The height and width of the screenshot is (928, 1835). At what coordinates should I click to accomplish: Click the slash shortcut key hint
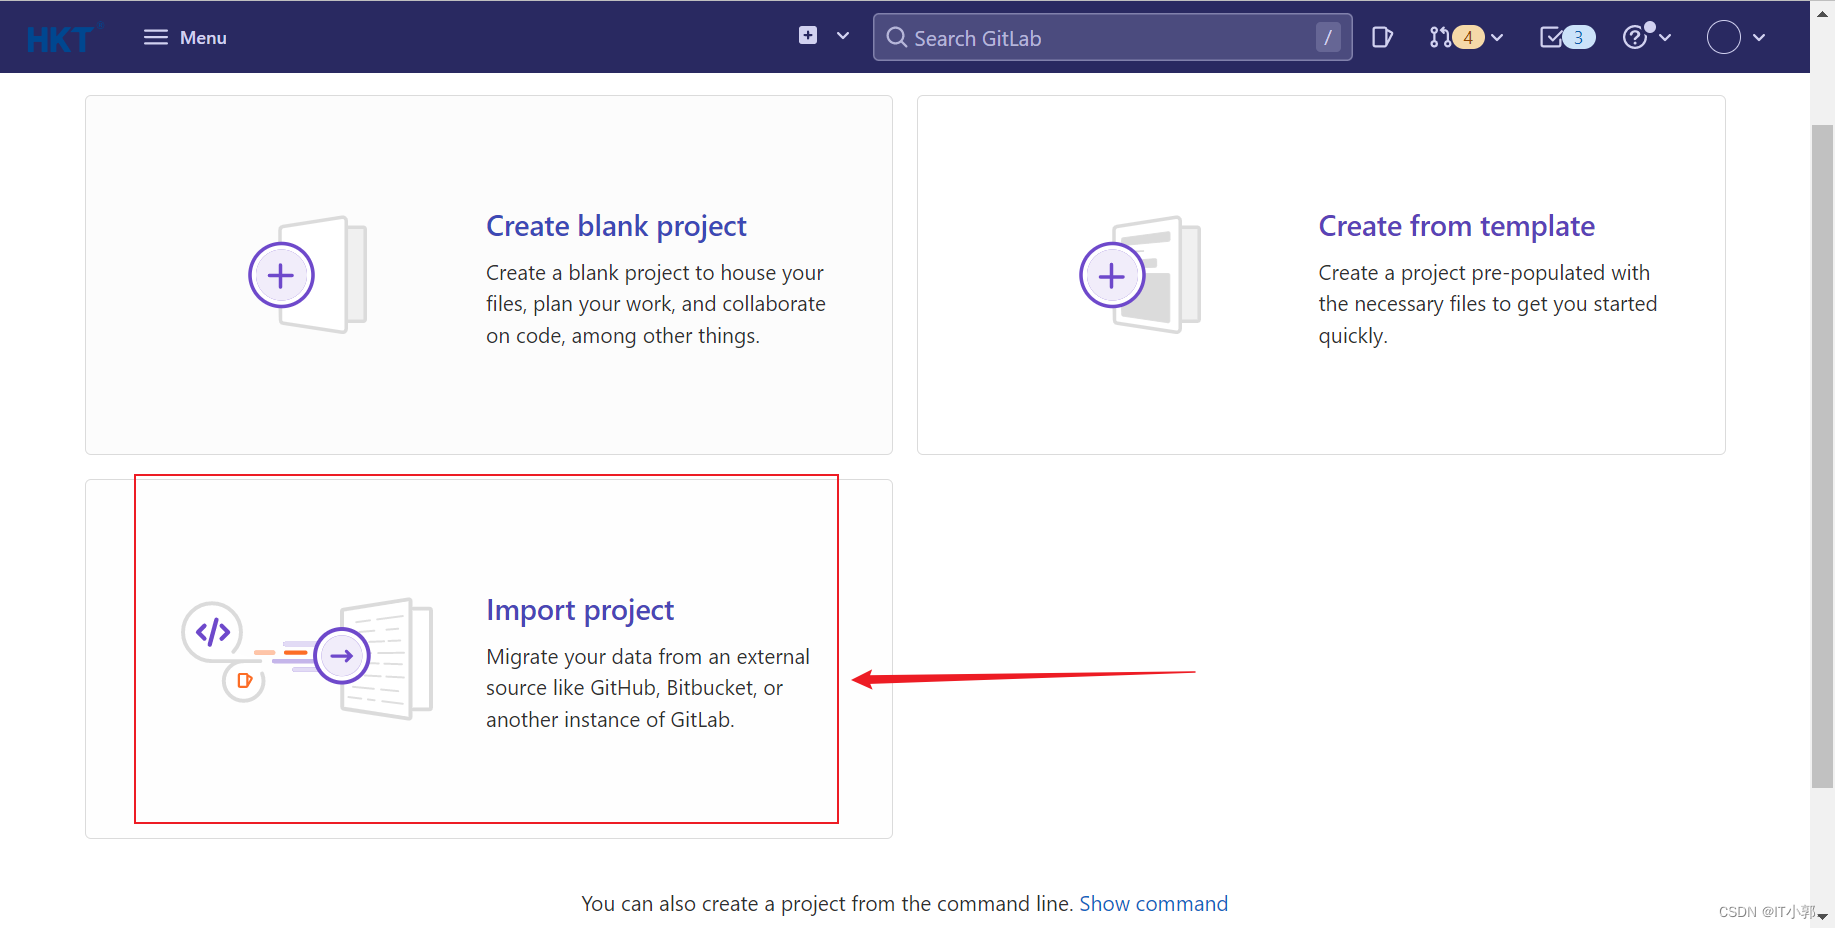pos(1328,37)
